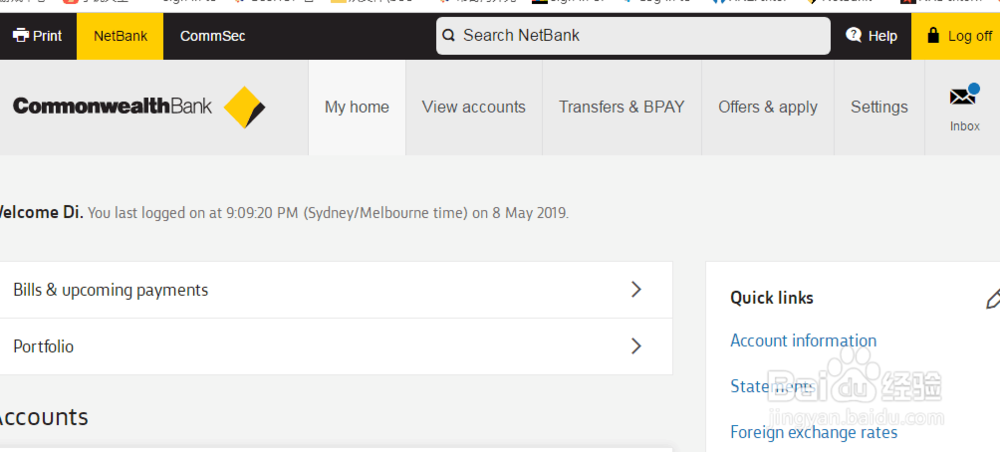Viewport: 1000px width, 452px height.
Task: Click into the Search NetBank field
Action: 633,36
